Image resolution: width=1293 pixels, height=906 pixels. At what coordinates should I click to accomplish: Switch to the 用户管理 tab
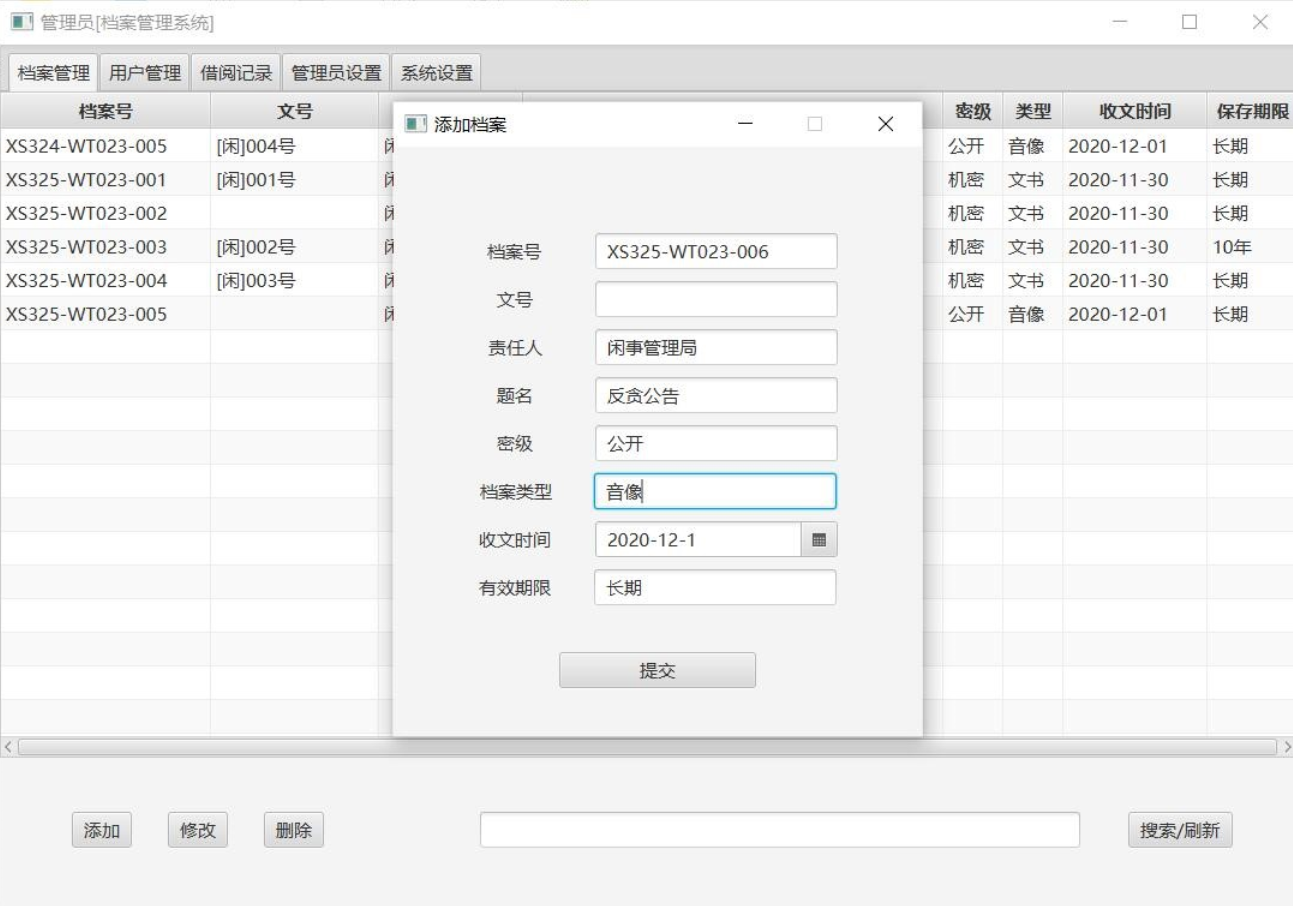point(146,71)
